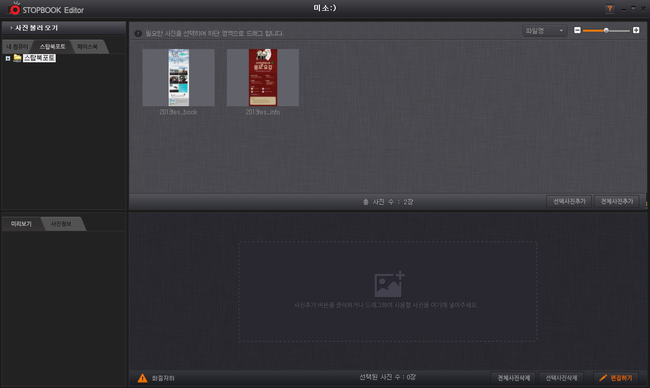The height and width of the screenshot is (388, 650).
Task: Click the 선택사진추가 button
Action: [x=569, y=201]
